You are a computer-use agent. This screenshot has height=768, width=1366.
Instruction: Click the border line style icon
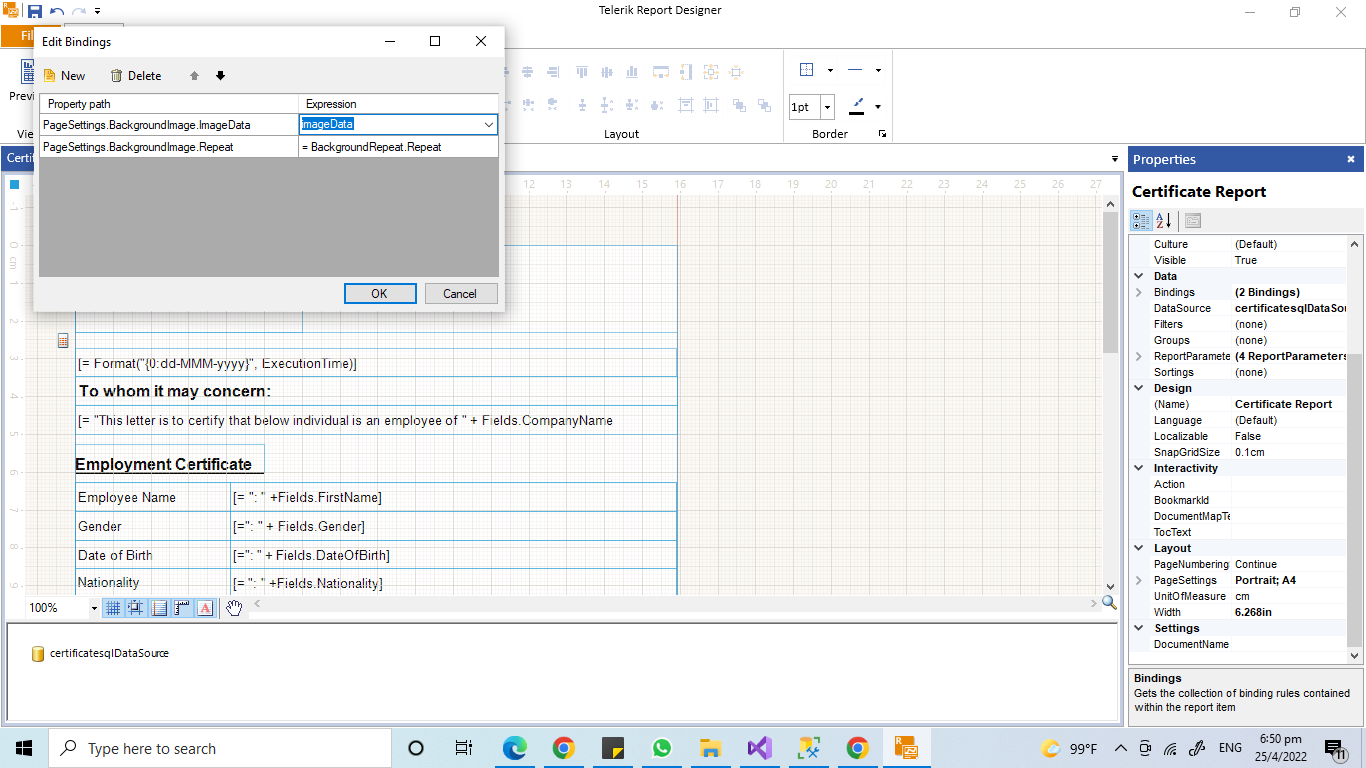[855, 70]
